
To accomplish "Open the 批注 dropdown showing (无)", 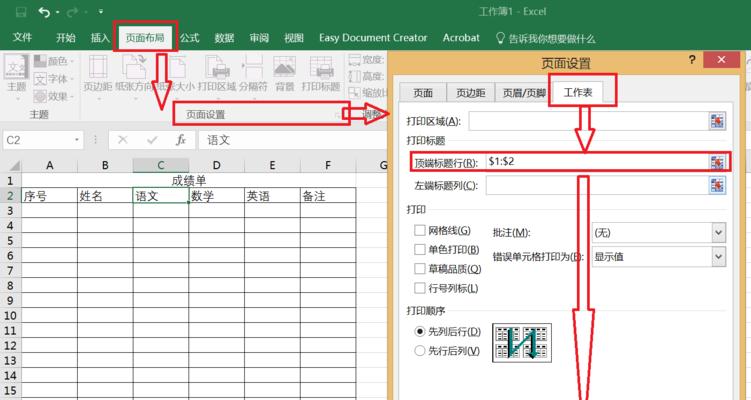I will tap(659, 232).
